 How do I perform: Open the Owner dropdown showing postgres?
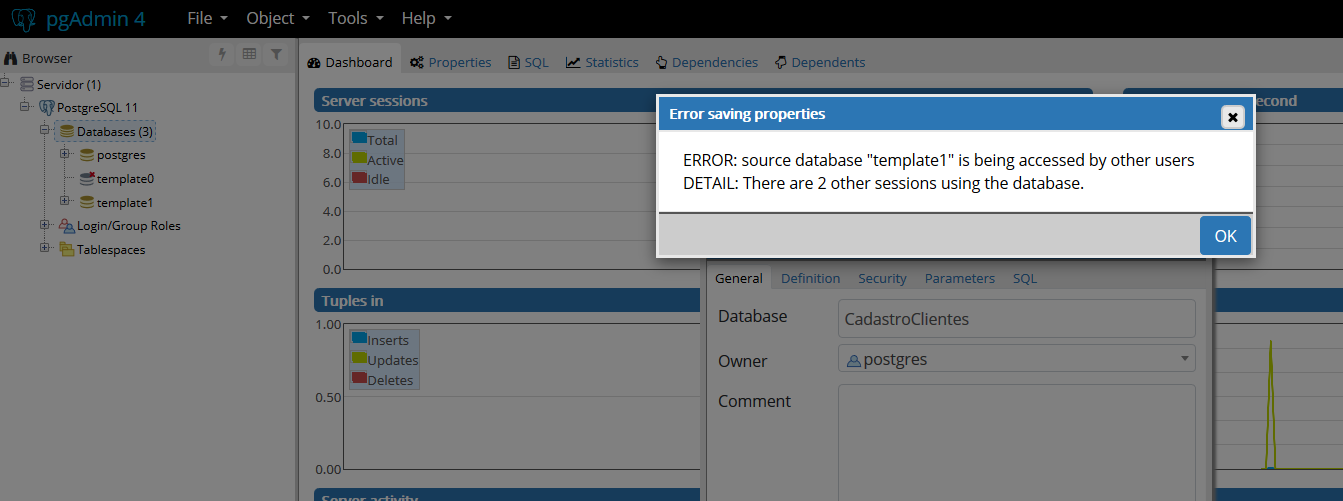tap(1017, 359)
